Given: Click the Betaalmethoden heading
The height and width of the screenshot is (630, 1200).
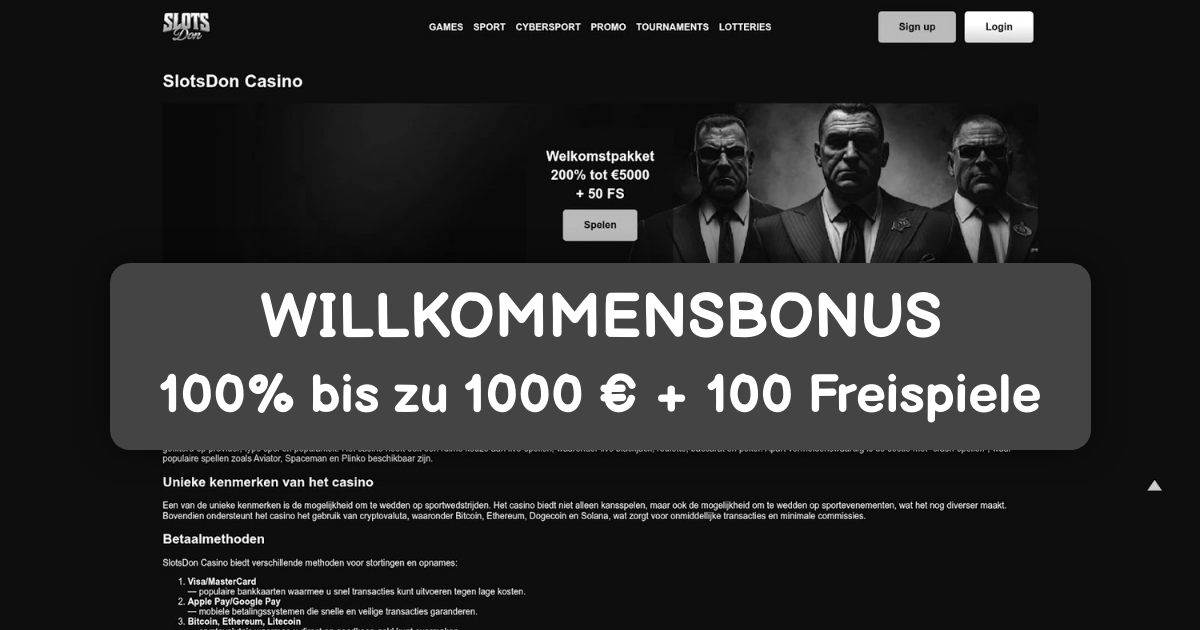Looking at the screenshot, I should click(213, 539).
